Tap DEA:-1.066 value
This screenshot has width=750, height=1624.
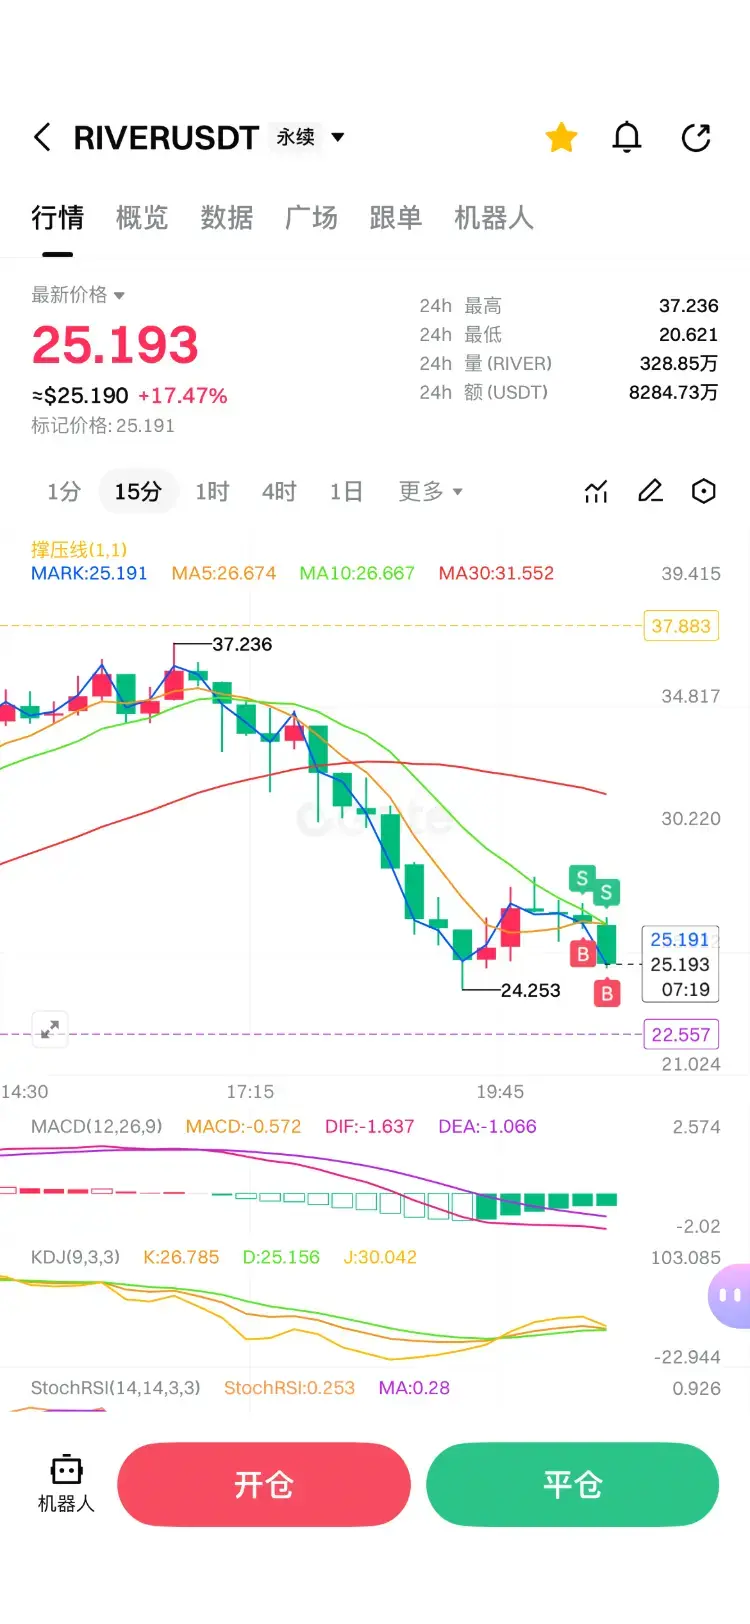(487, 1126)
